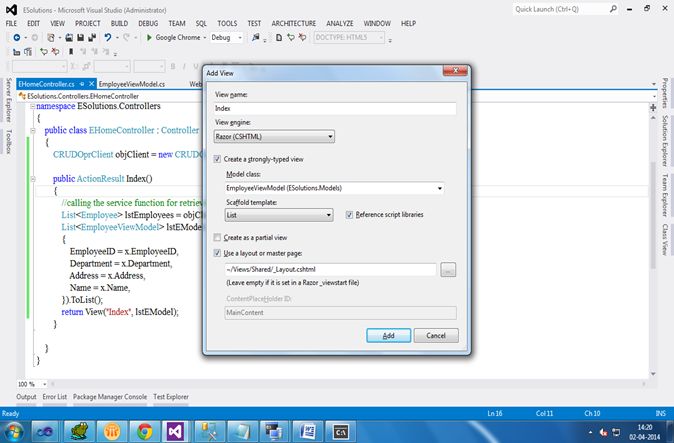Click the bookmark icon in second toolbar row
Image resolution: width=674 pixels, height=443 pixels.
(71, 52)
